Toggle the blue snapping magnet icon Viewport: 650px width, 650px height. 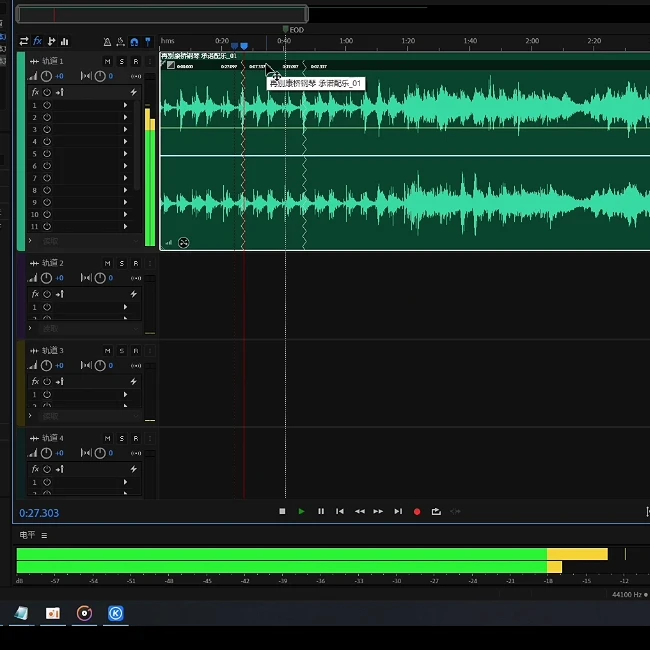click(134, 41)
